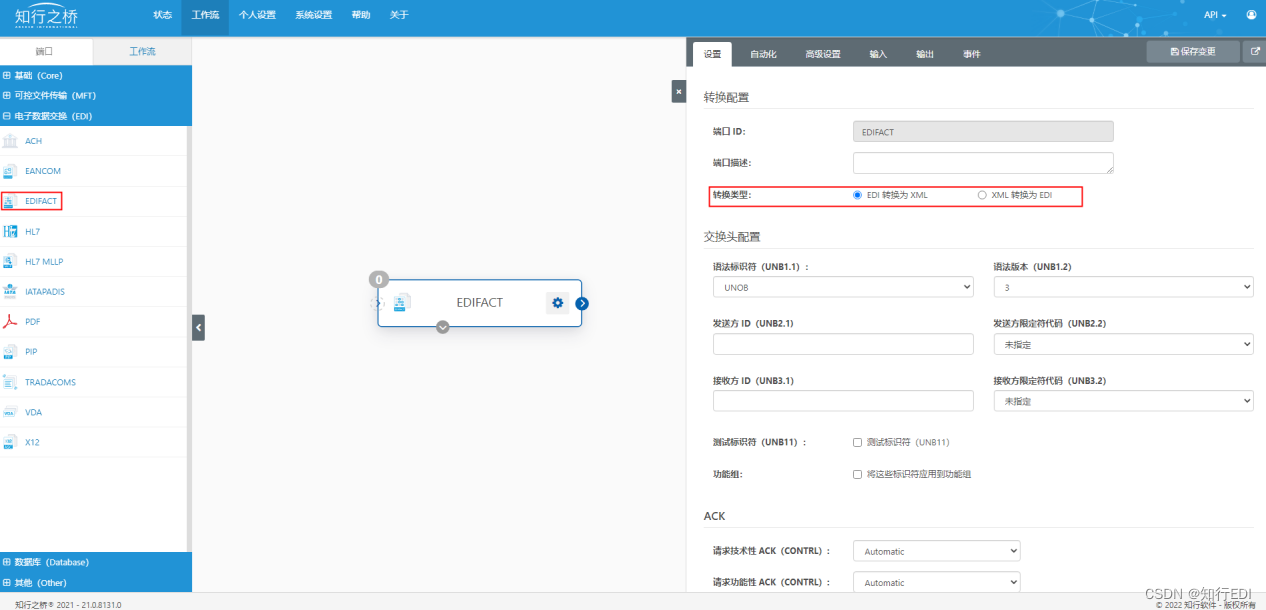Select the EANCOM connector icon
The width and height of the screenshot is (1266, 610).
click(x=10, y=171)
